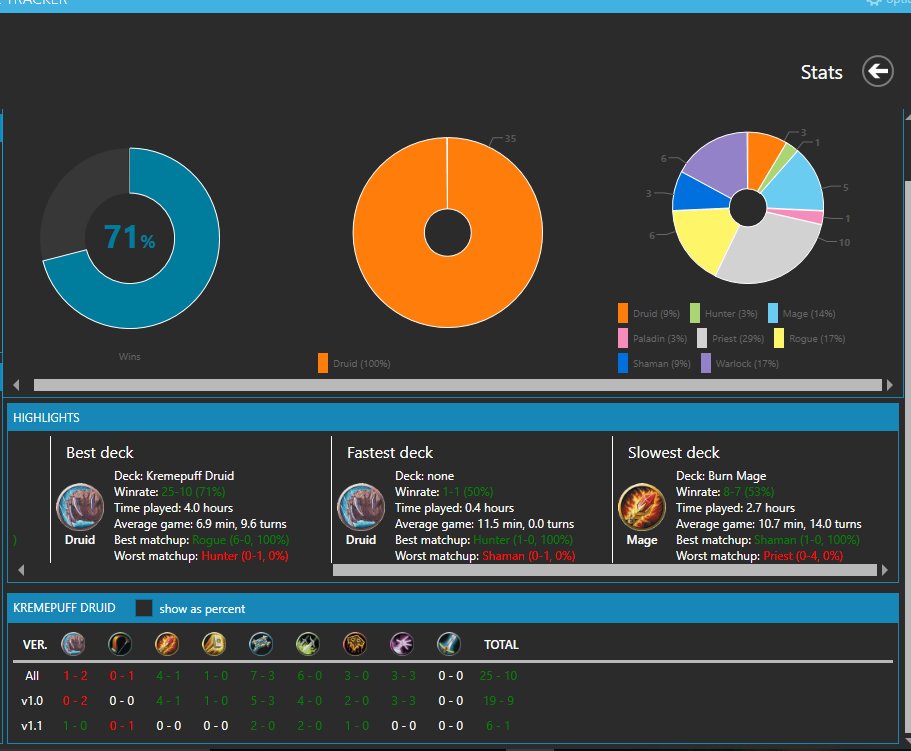Click the light blue Mage (14%) legend swatch
This screenshot has height=751, width=911.
click(773, 313)
